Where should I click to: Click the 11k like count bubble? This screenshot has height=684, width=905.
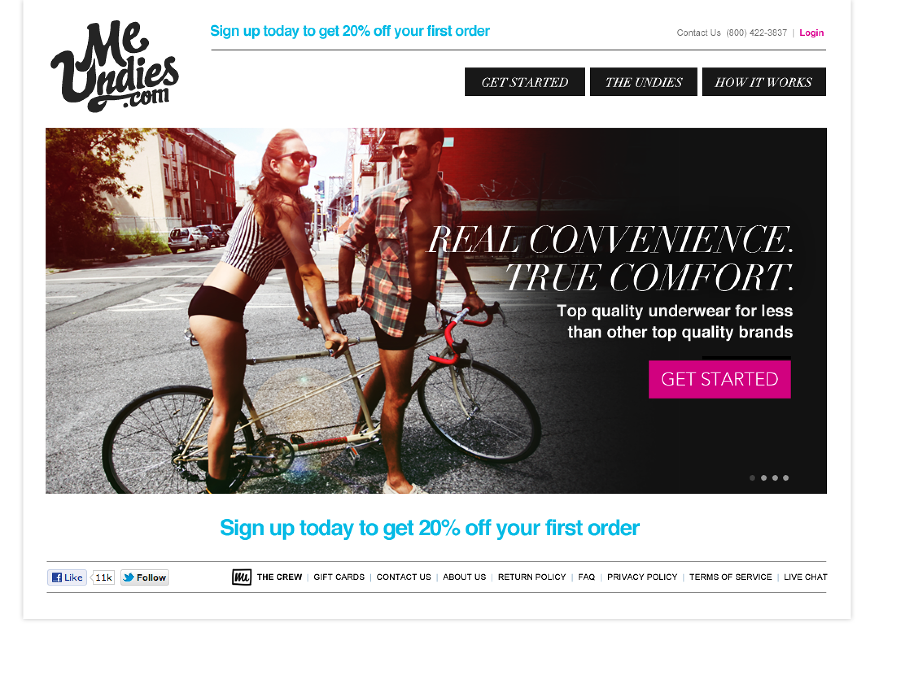point(103,577)
